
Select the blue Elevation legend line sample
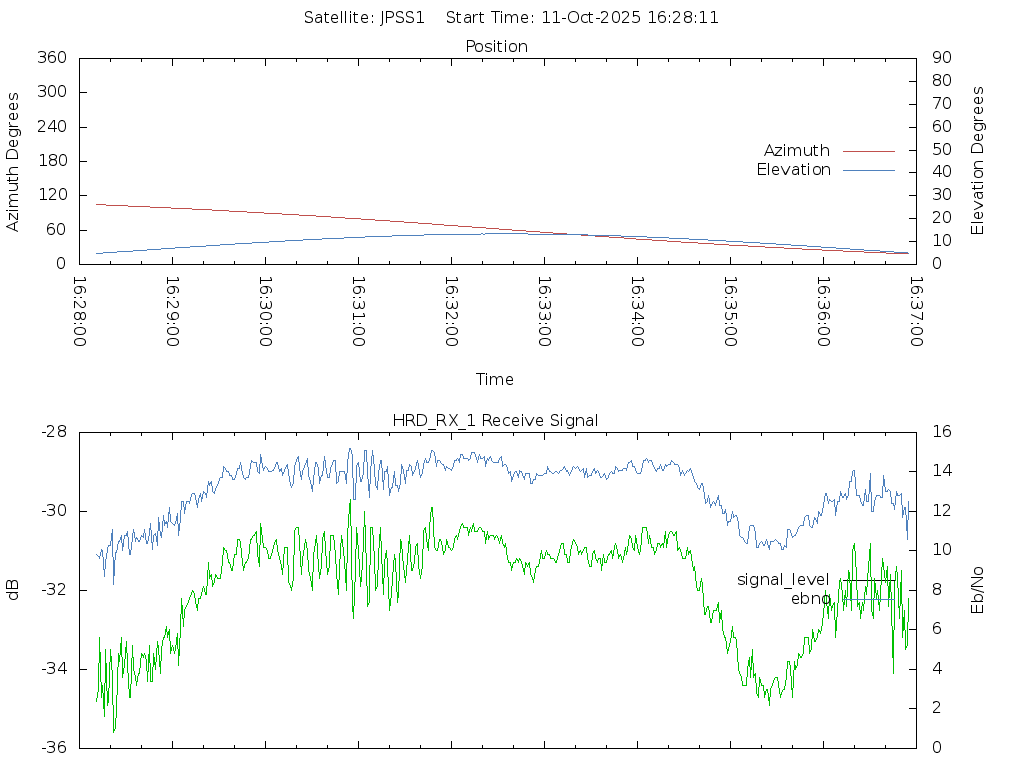(x=868, y=170)
